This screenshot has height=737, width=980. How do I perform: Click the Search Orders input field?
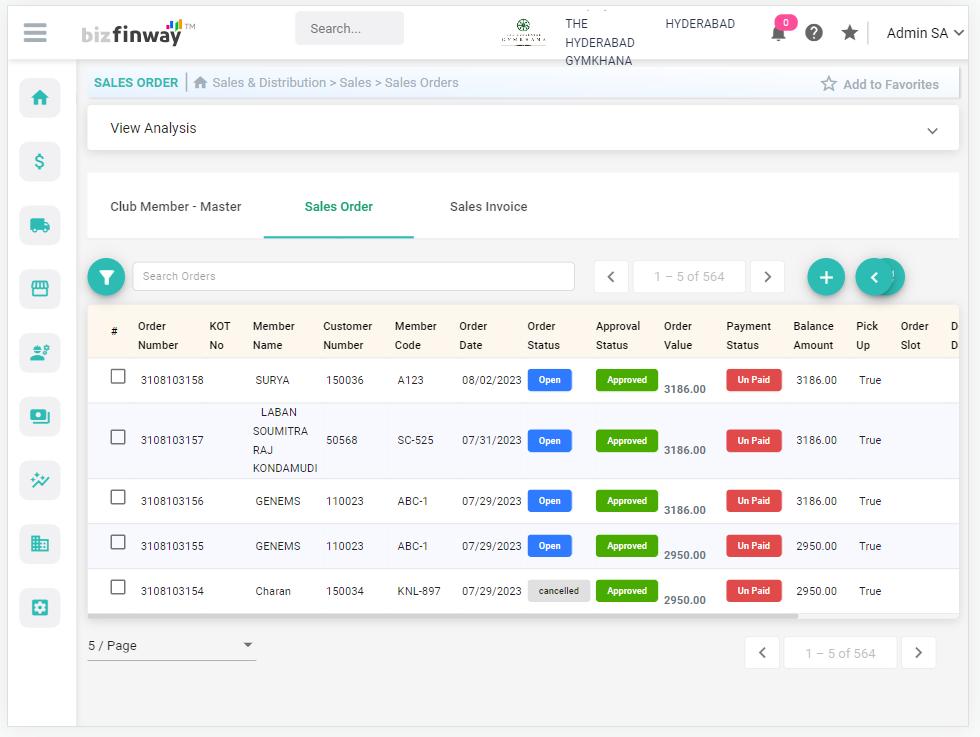(x=353, y=276)
